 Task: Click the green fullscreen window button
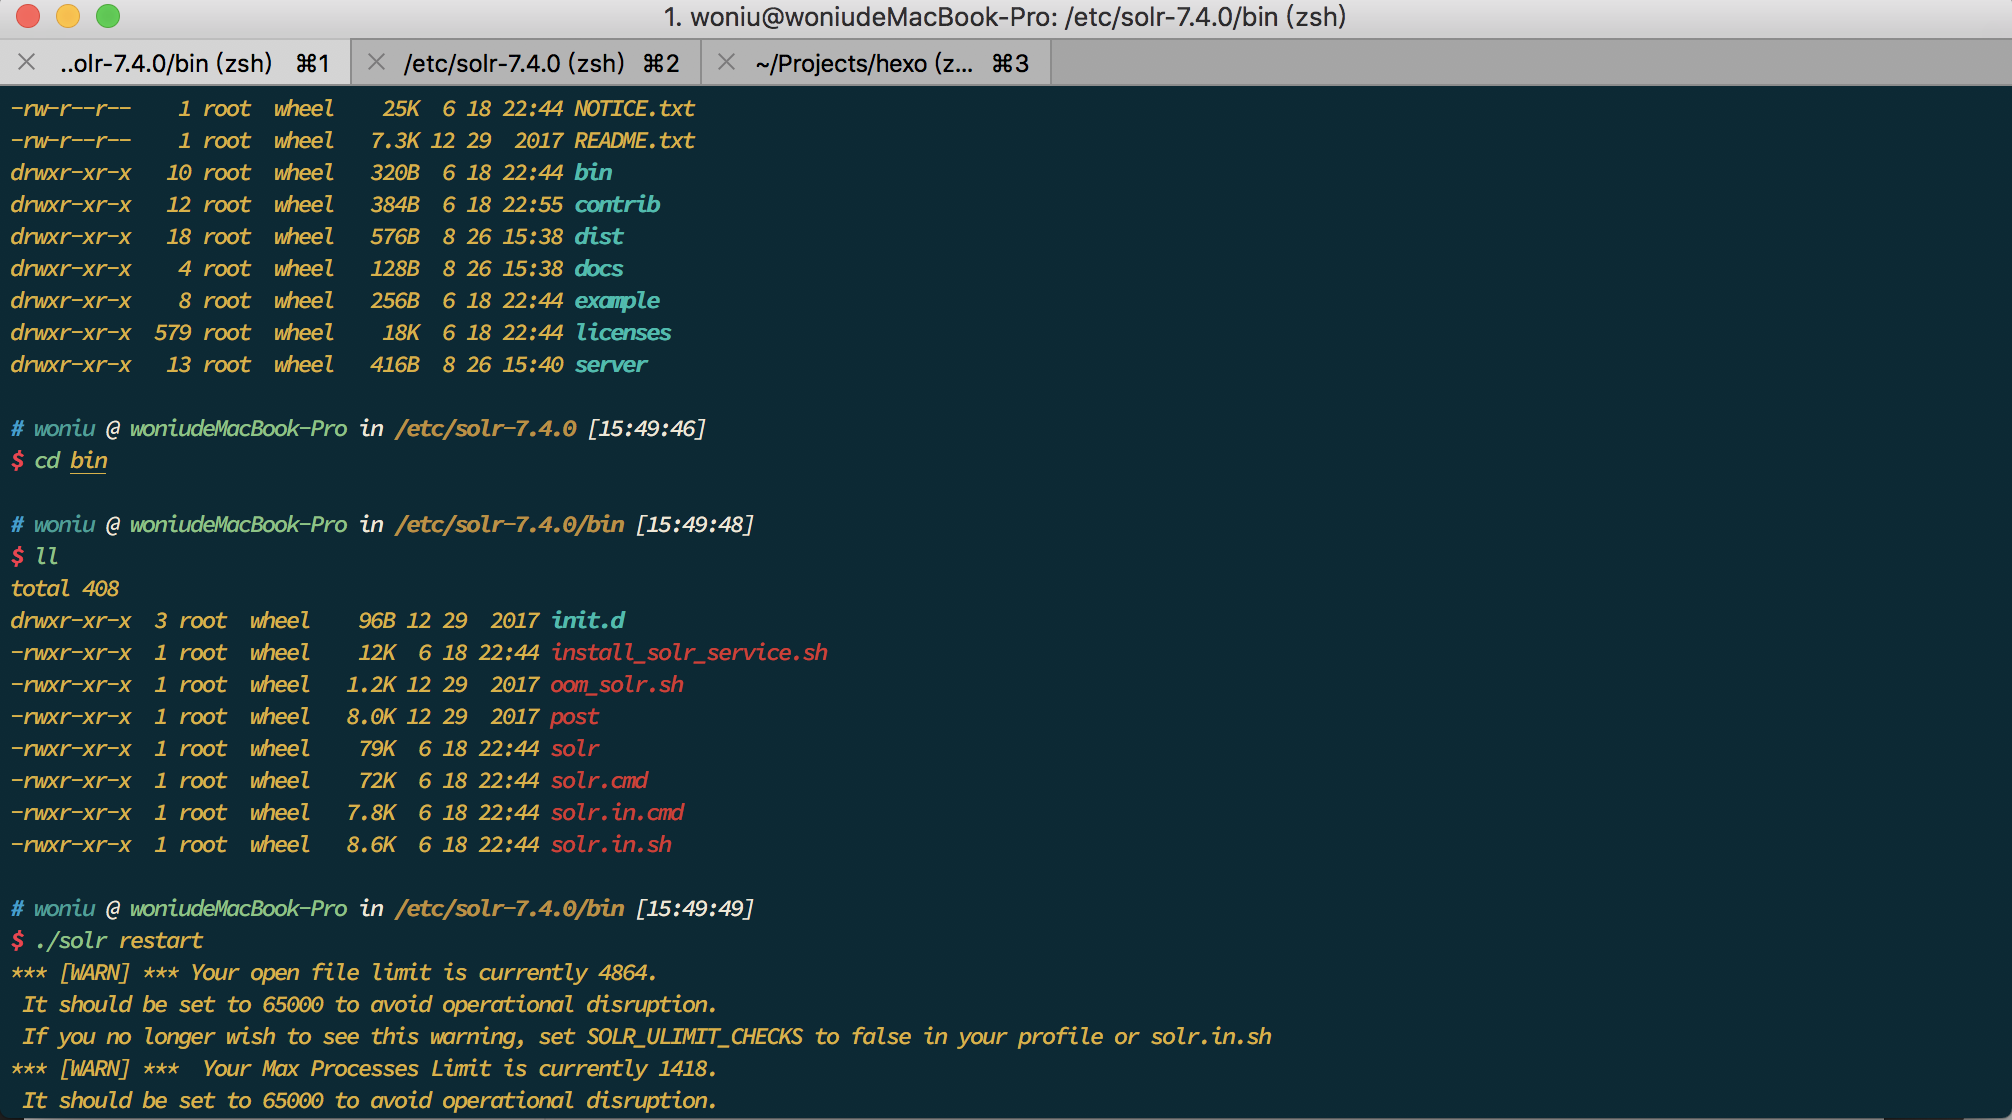(108, 16)
